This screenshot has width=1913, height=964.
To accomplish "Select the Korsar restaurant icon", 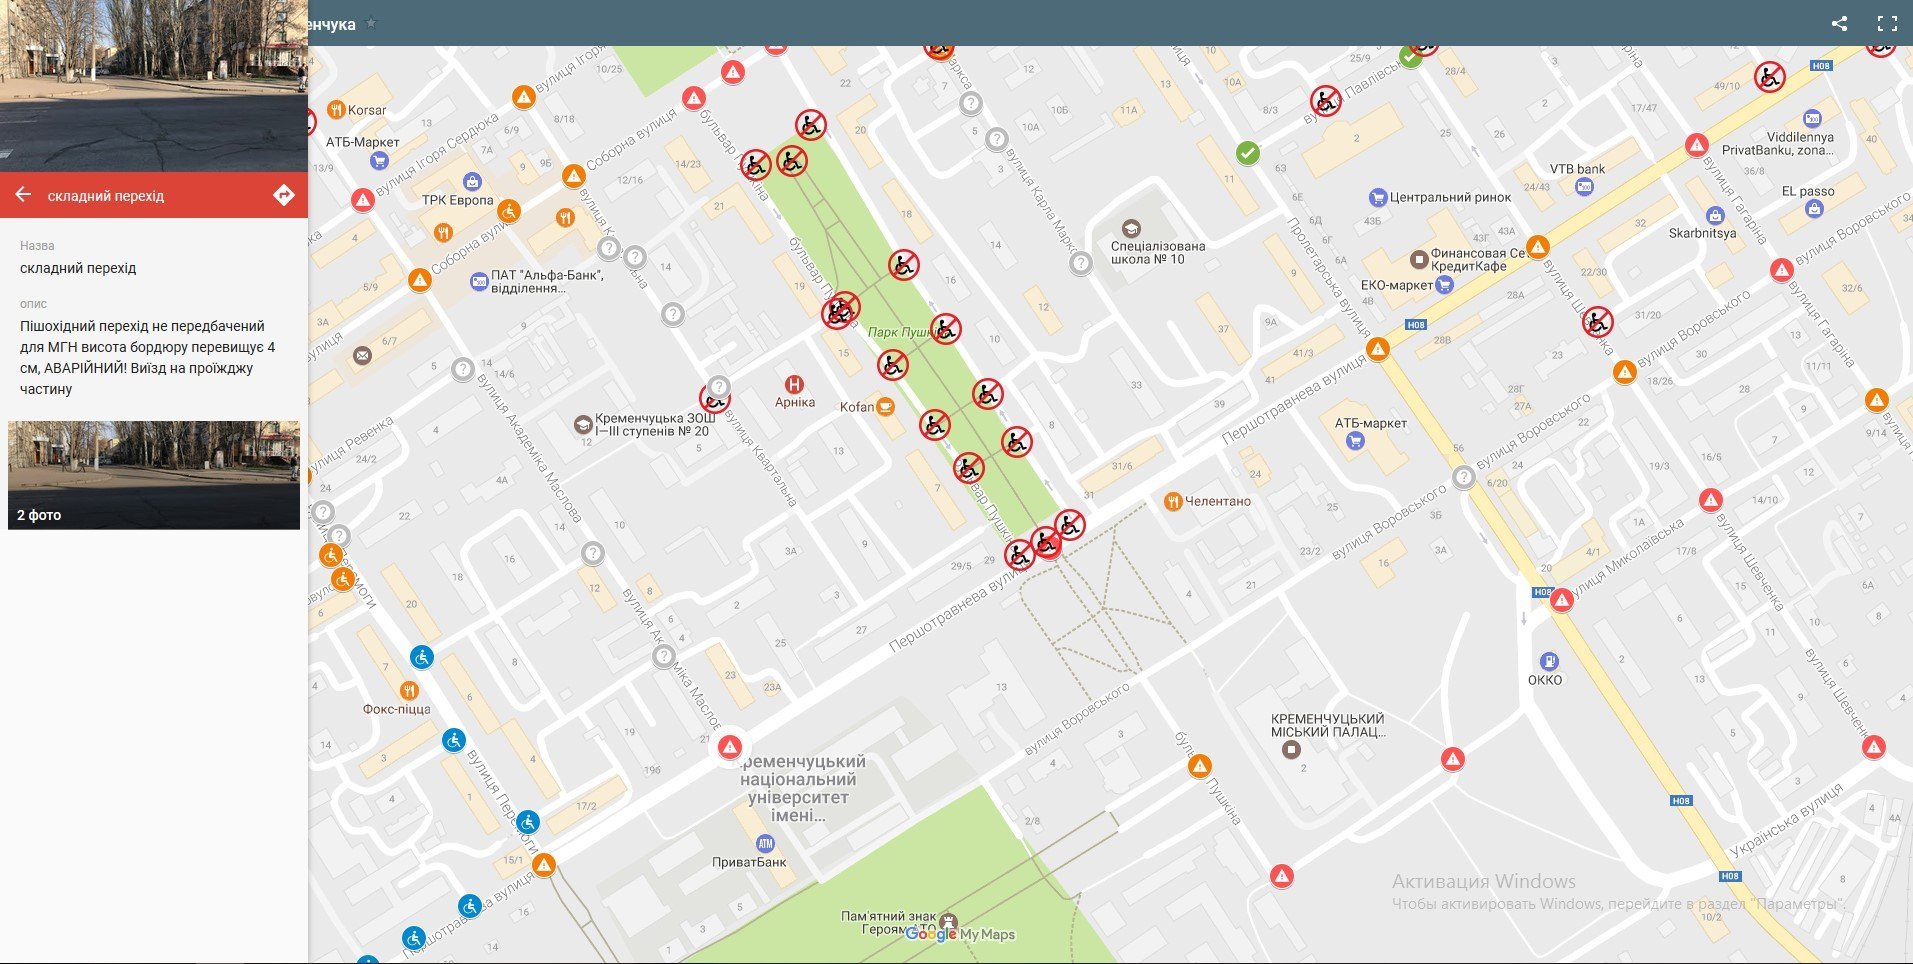I will [336, 110].
